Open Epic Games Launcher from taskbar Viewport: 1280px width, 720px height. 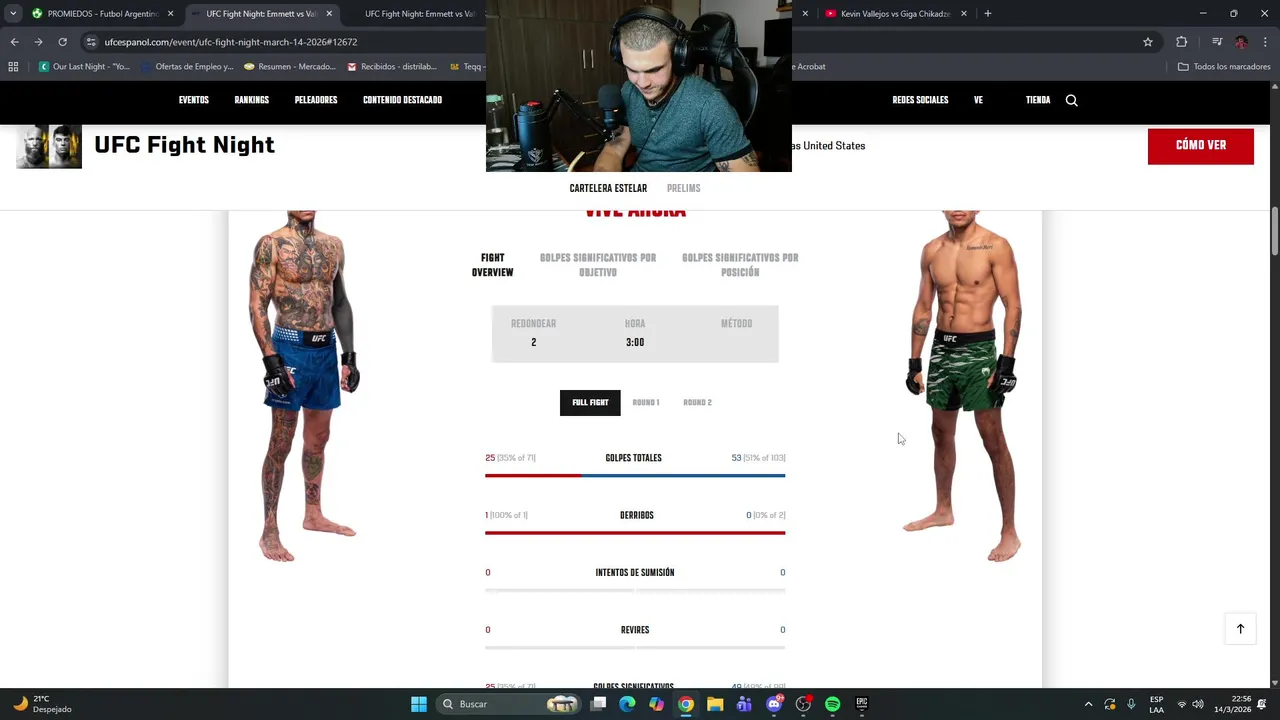coord(862,704)
